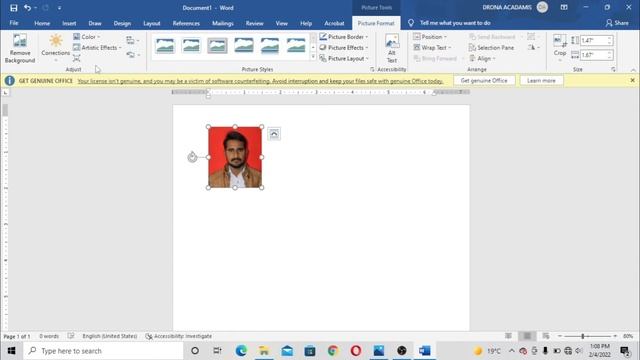
Task: Click the taskbar search box
Action: (x=103, y=351)
